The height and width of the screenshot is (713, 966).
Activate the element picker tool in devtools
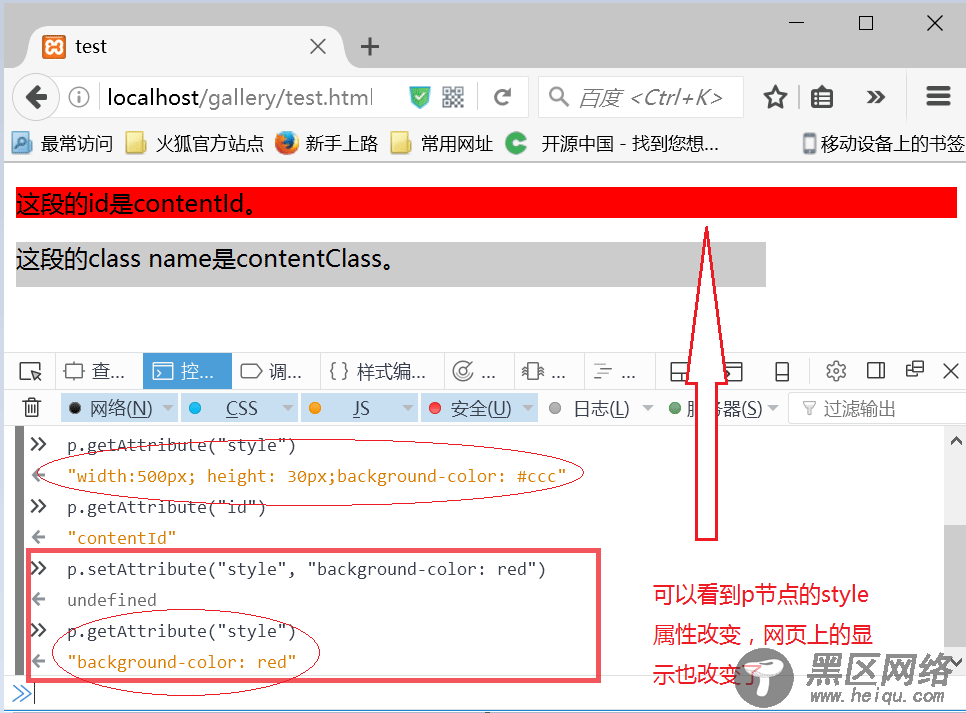pos(30,371)
